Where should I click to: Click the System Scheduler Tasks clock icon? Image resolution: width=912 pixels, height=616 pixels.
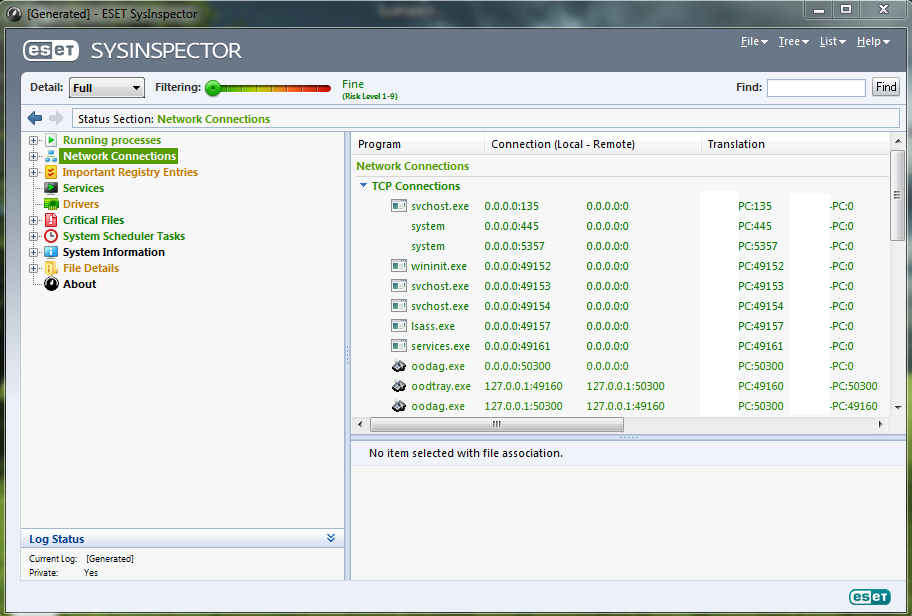[51, 236]
